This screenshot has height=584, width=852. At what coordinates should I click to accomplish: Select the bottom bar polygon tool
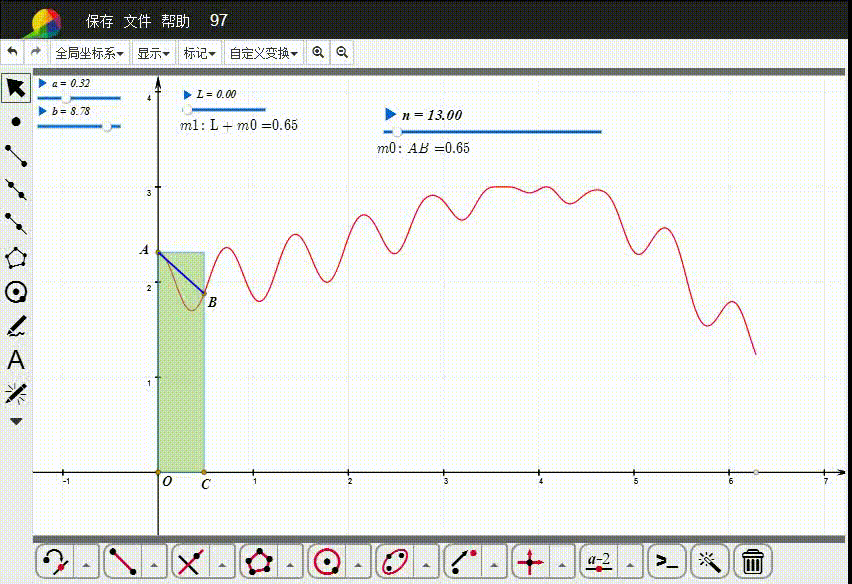[x=259, y=561]
